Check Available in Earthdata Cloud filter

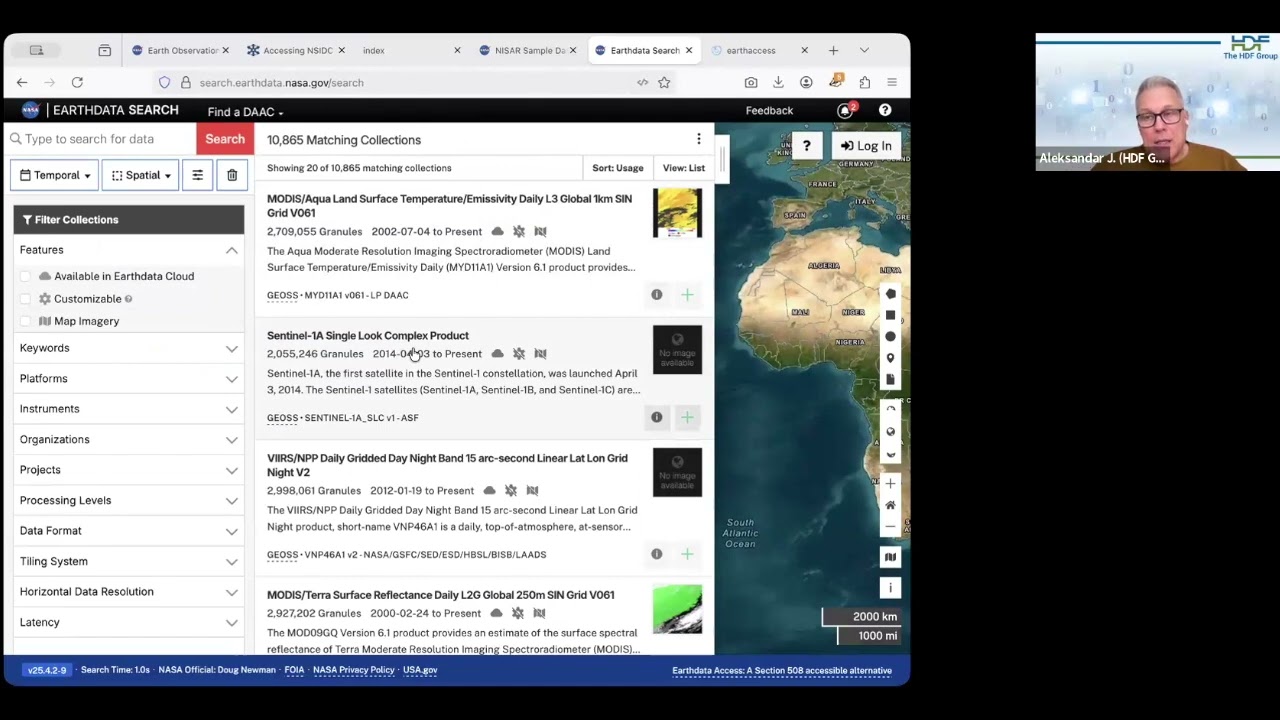(x=25, y=276)
